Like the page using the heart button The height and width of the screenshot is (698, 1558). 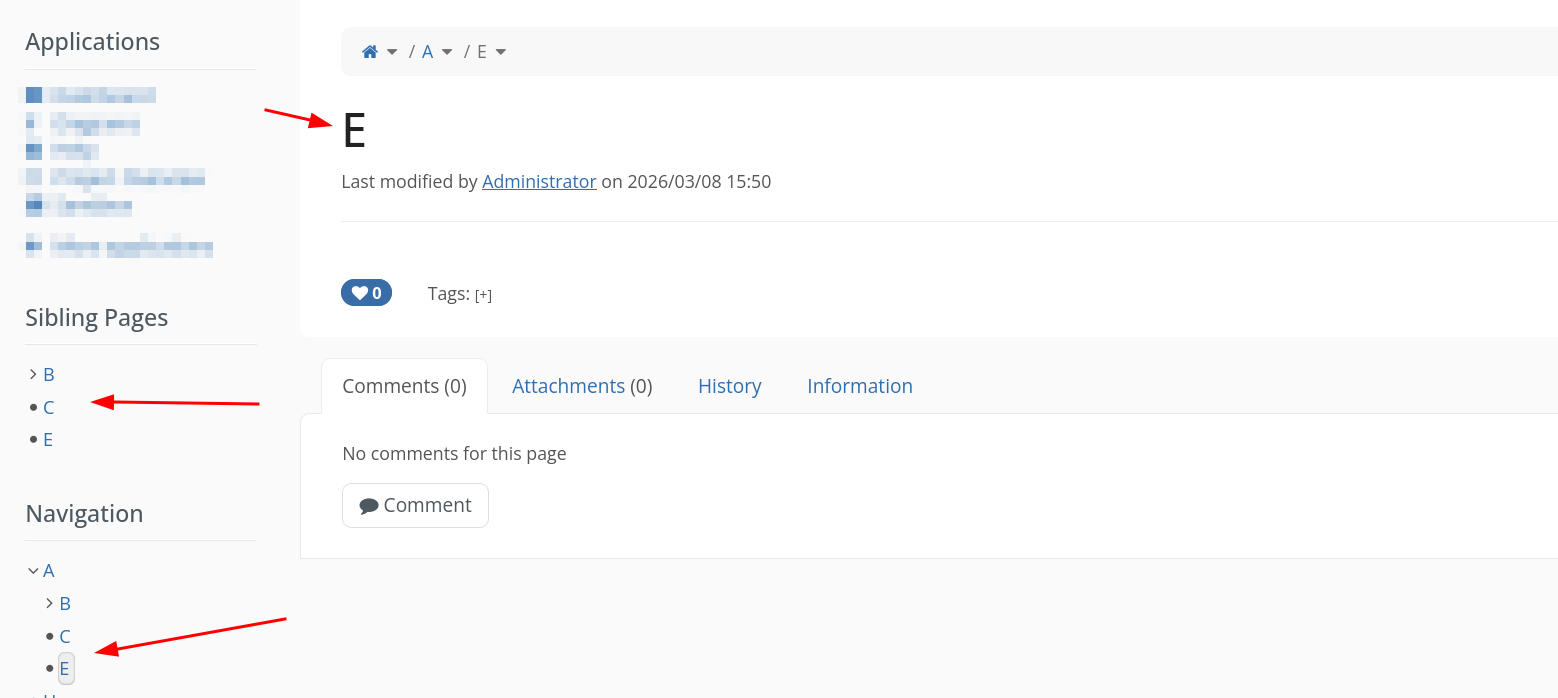(366, 293)
